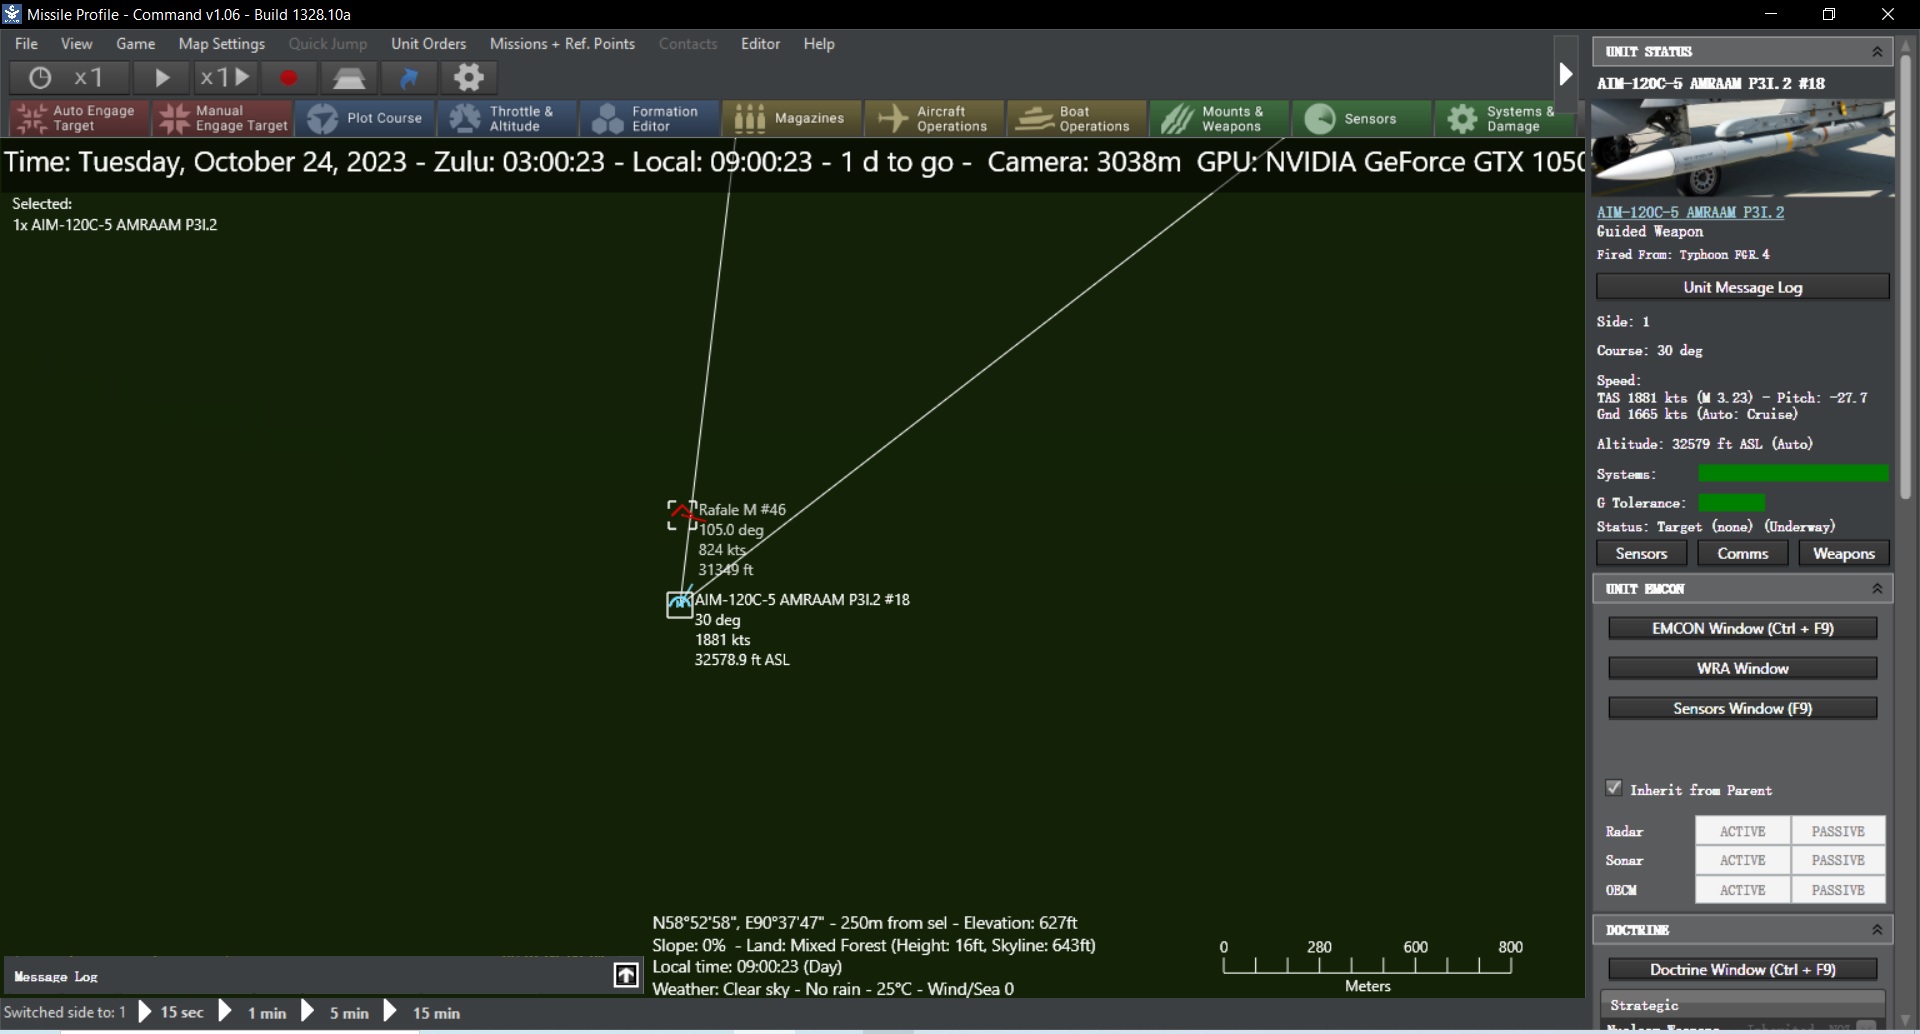Open the Map Settings menu
1920x1034 pixels.
(x=221, y=44)
